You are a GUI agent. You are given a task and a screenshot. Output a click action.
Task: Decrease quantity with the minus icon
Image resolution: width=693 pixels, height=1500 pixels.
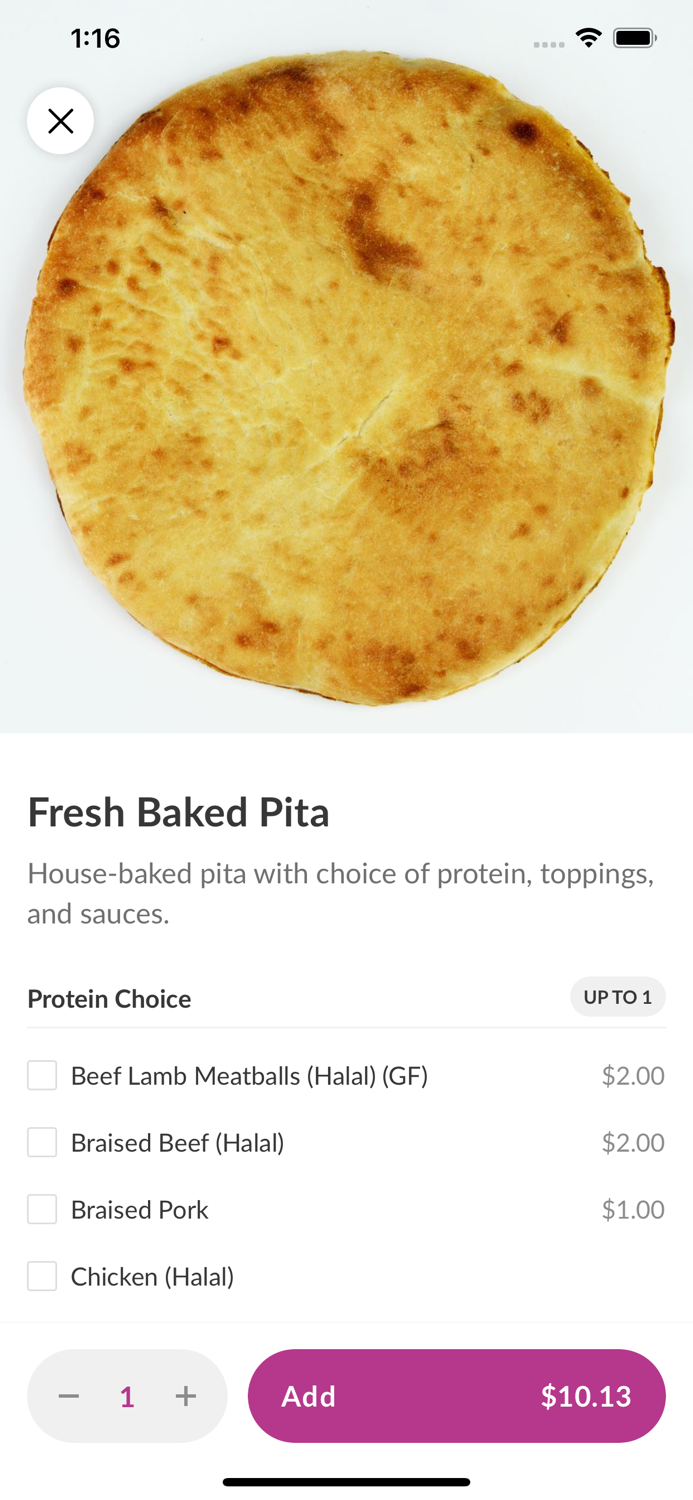click(69, 1396)
